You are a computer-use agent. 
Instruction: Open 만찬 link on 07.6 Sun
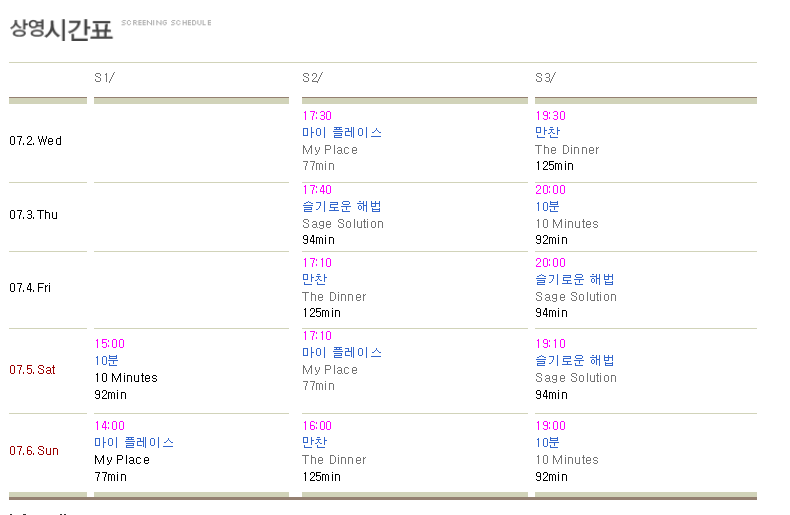(x=315, y=443)
